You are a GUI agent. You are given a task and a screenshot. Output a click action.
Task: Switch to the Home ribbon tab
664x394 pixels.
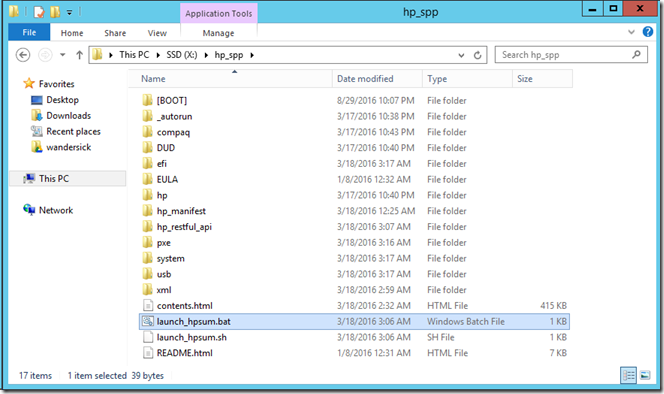pos(72,33)
